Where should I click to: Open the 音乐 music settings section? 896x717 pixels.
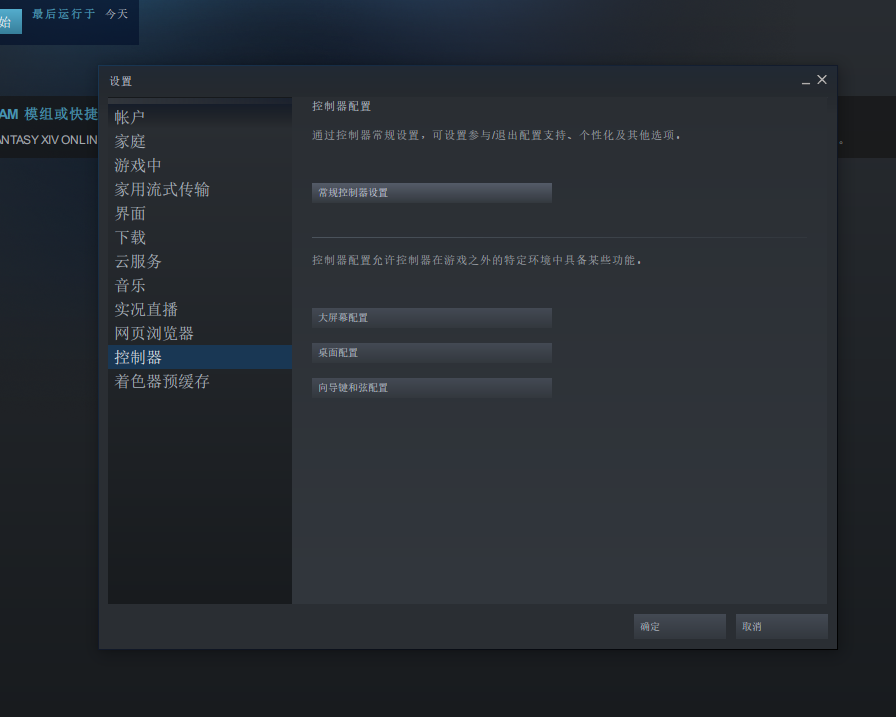(130, 285)
